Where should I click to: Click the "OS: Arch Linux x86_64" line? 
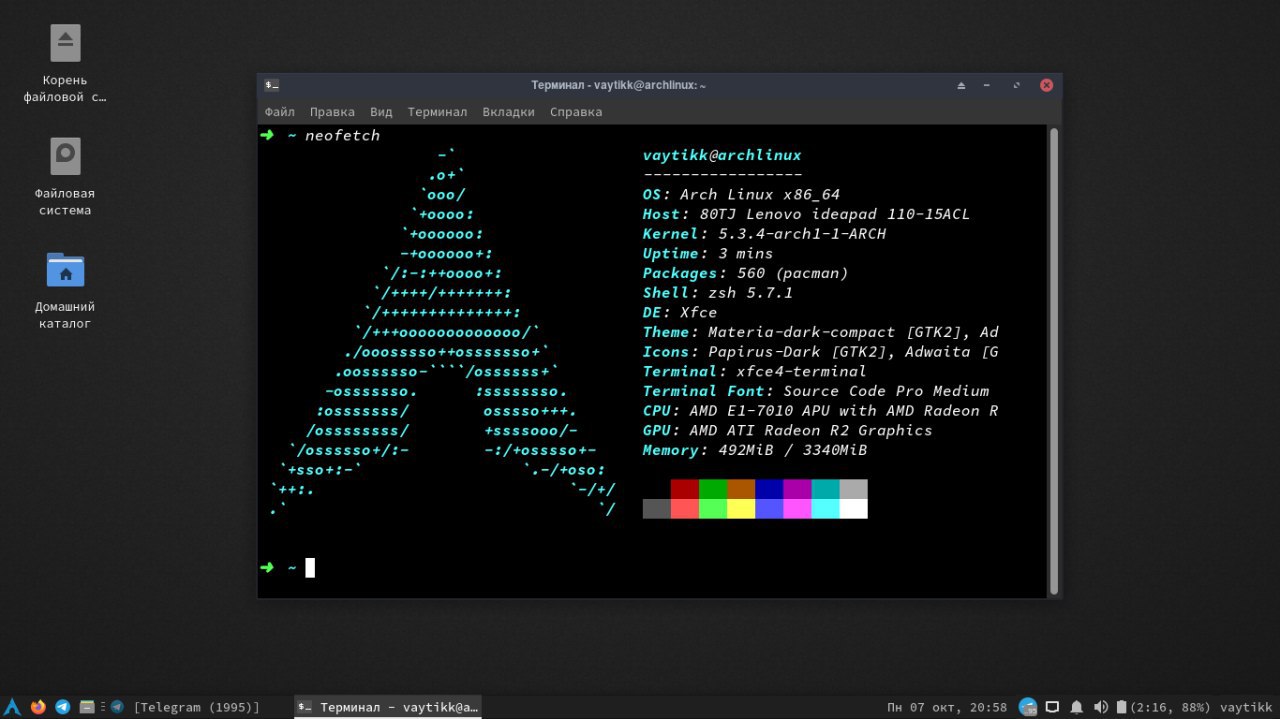(x=741, y=194)
